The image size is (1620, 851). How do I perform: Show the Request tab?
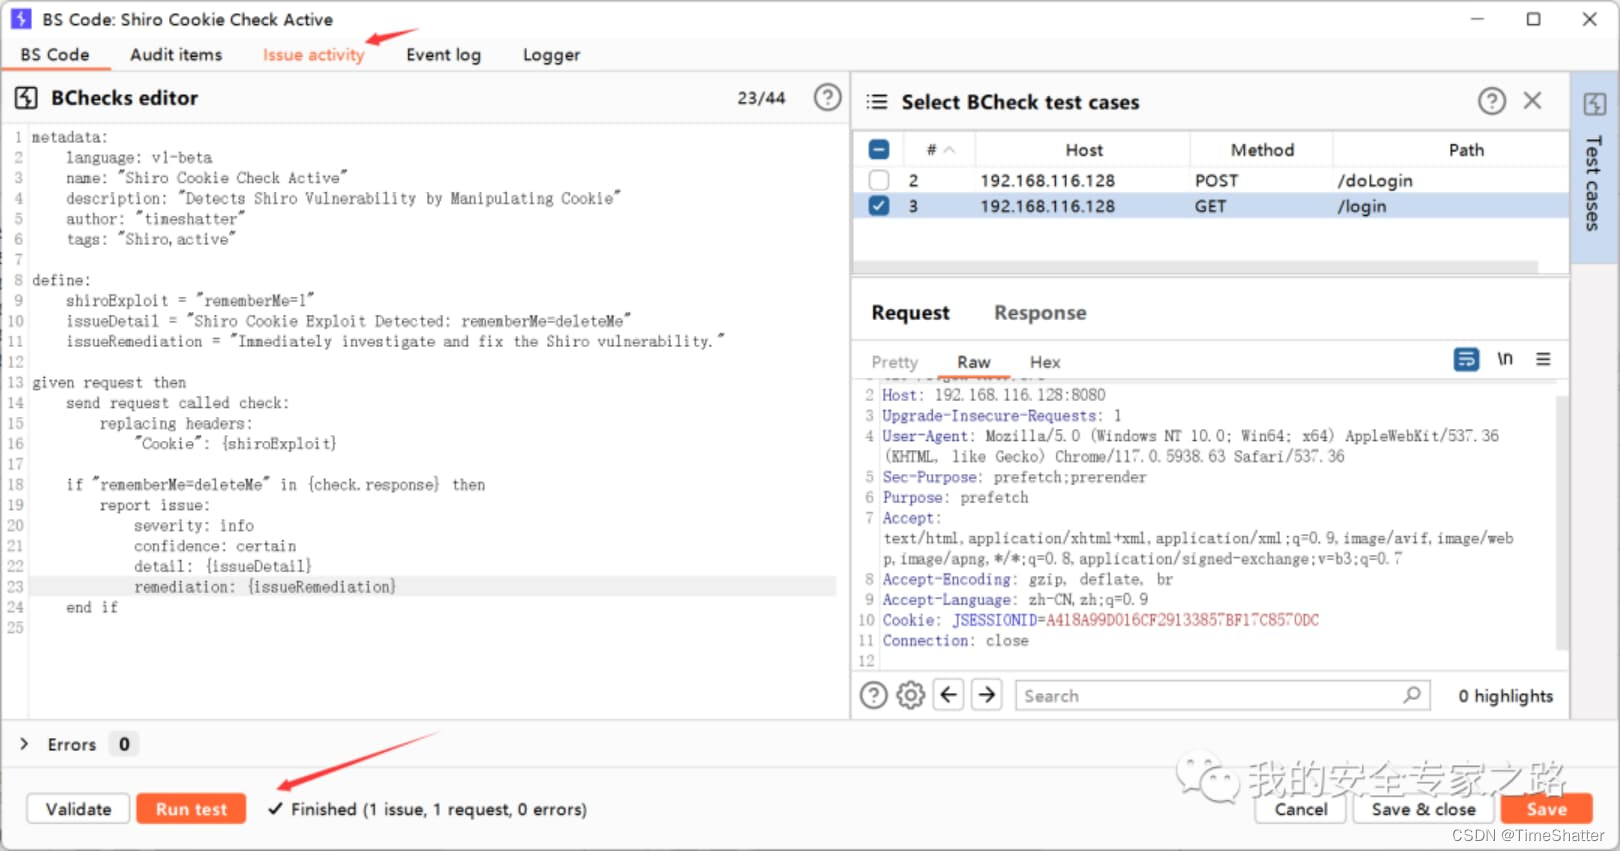[x=910, y=313]
